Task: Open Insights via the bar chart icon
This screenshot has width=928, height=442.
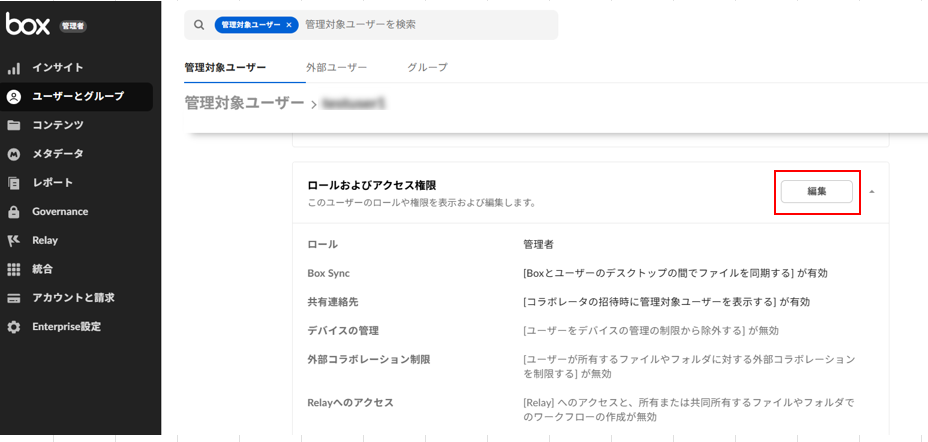Action: [14, 68]
